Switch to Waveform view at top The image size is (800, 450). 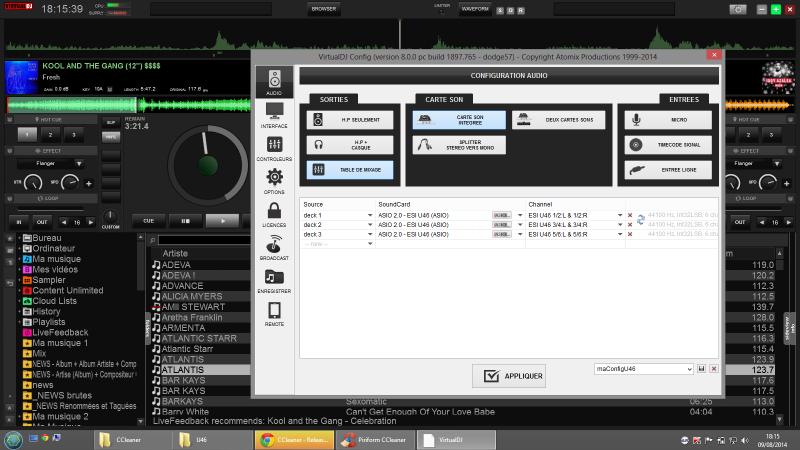point(473,8)
